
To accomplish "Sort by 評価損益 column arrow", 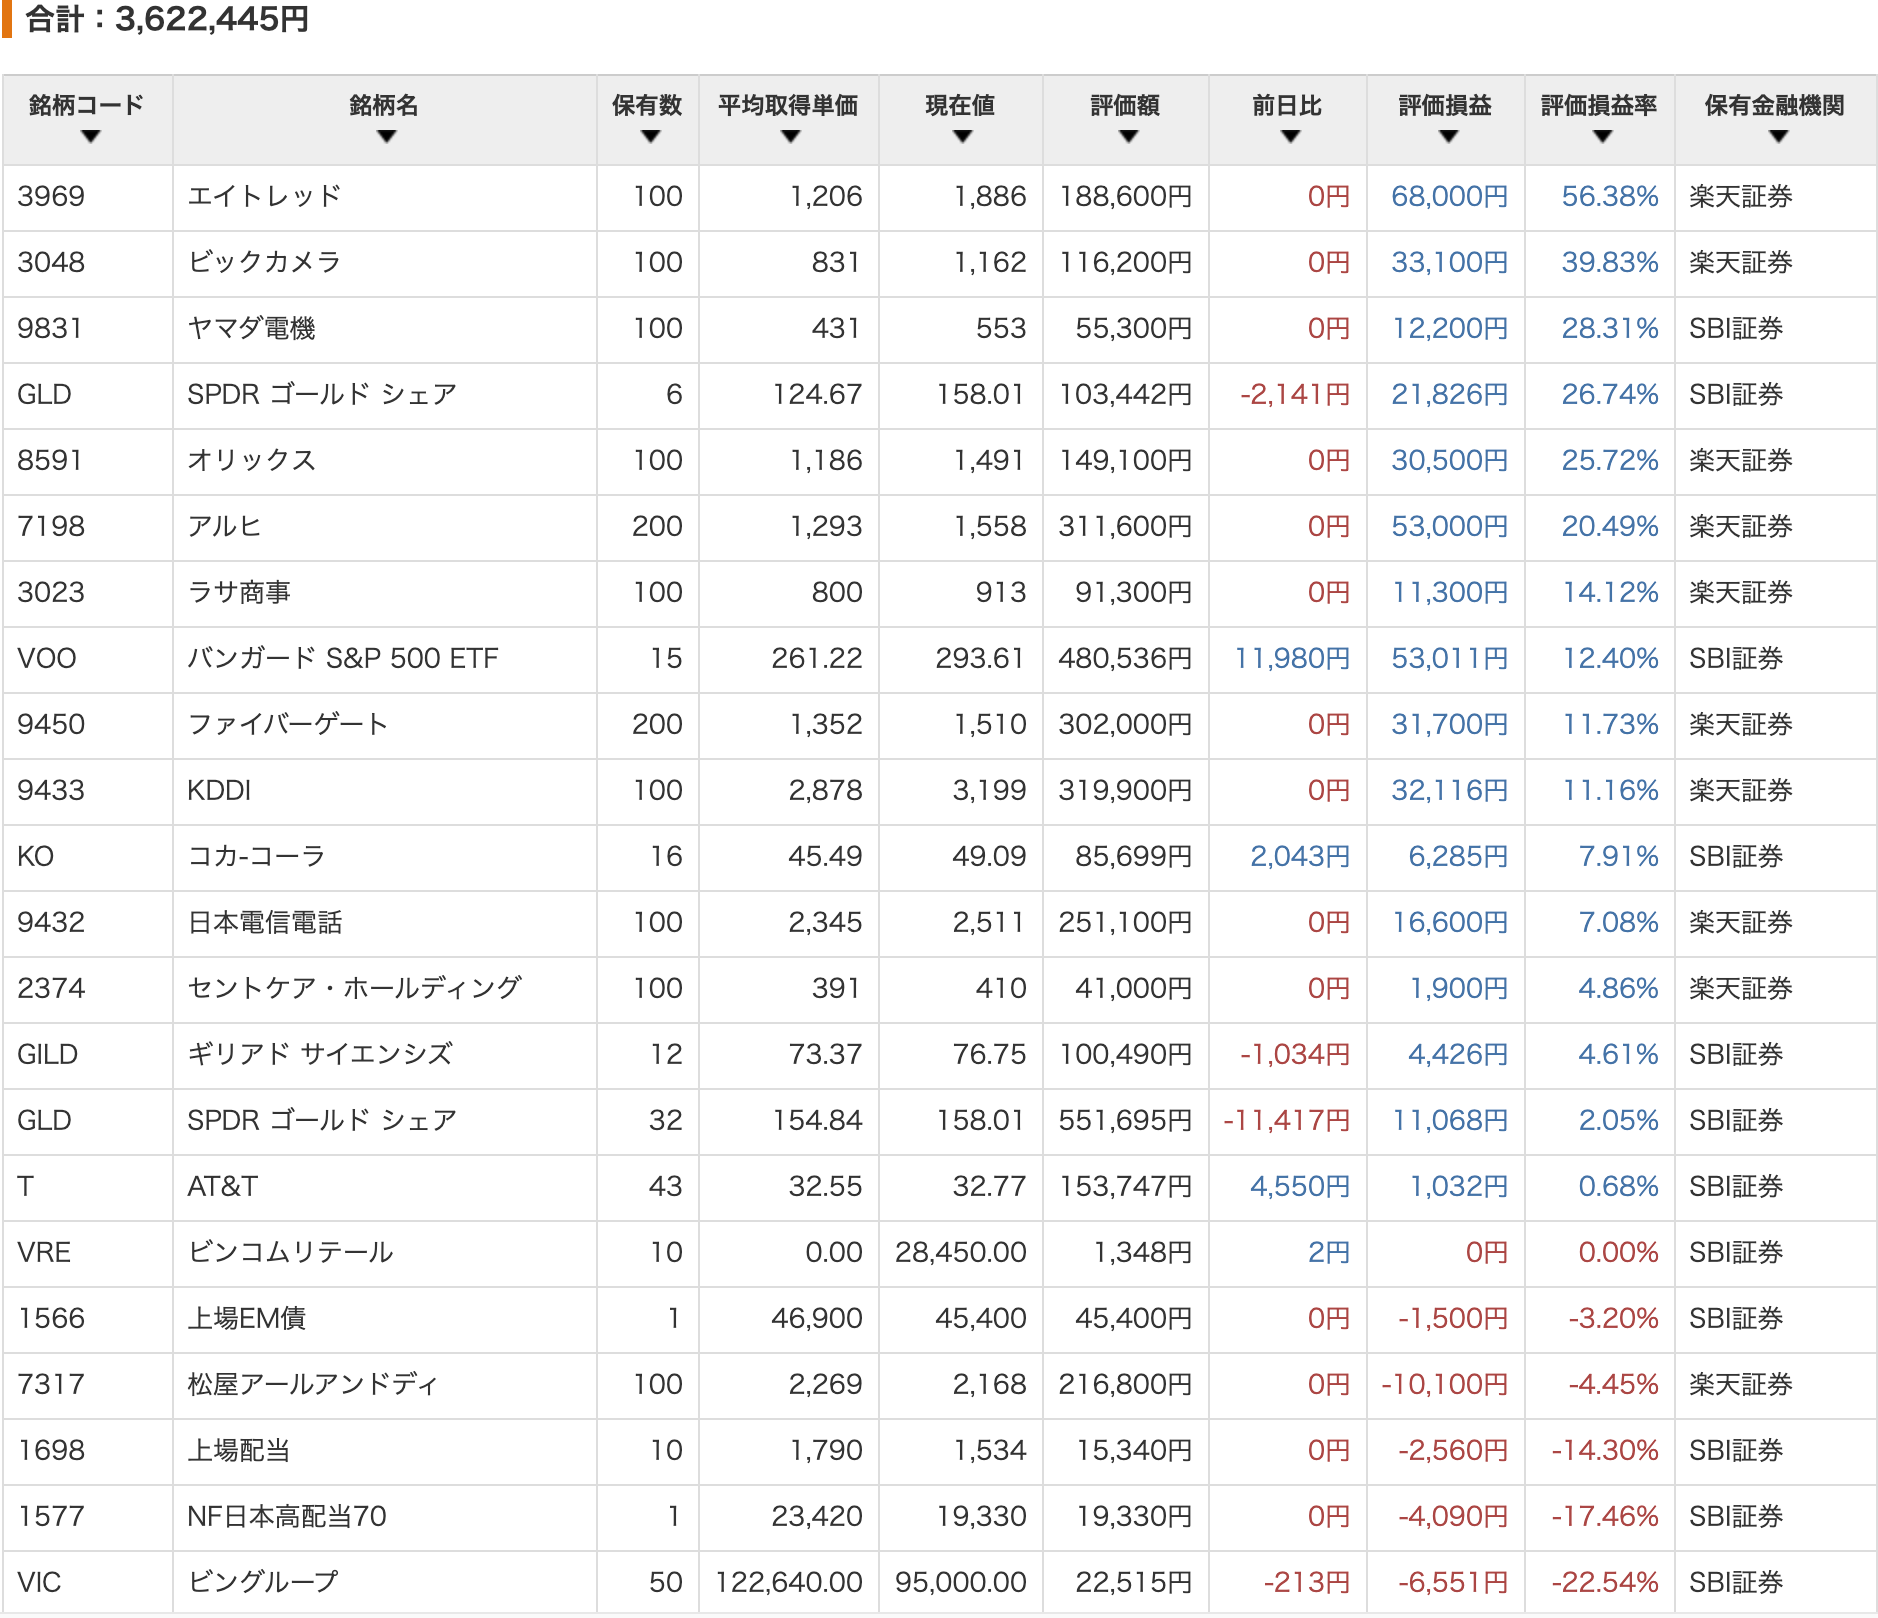I will coord(1449,137).
